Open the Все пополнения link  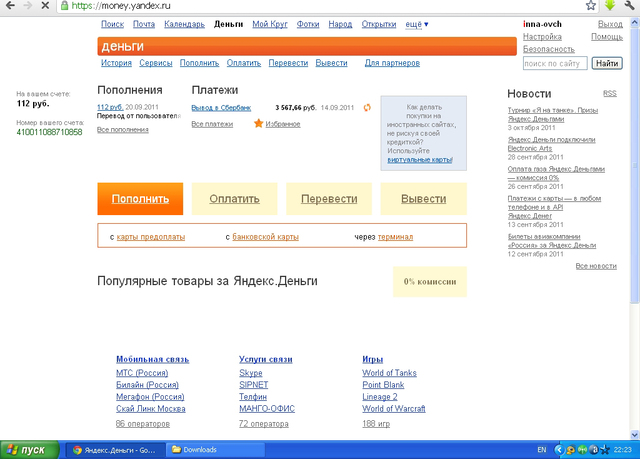[x=122, y=130]
